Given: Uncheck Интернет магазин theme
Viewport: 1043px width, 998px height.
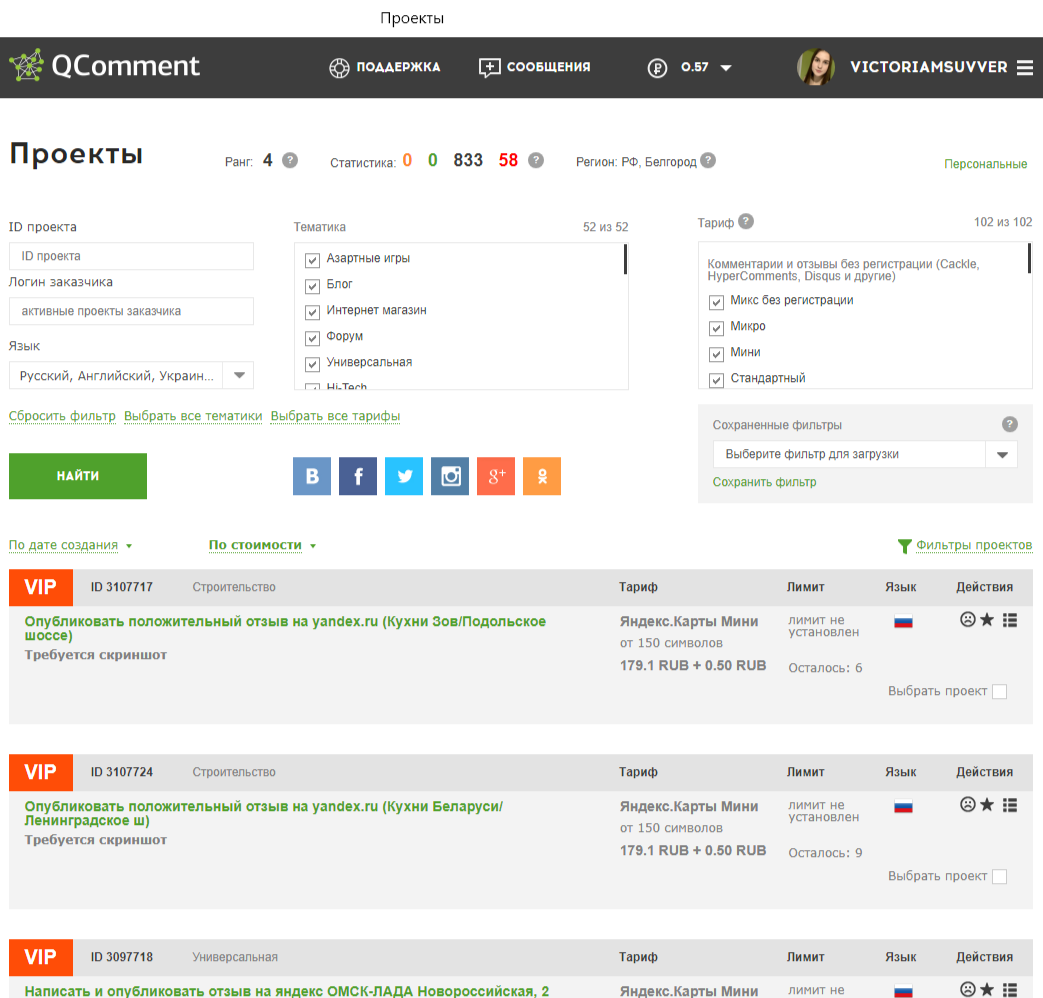Looking at the screenshot, I should coord(313,312).
